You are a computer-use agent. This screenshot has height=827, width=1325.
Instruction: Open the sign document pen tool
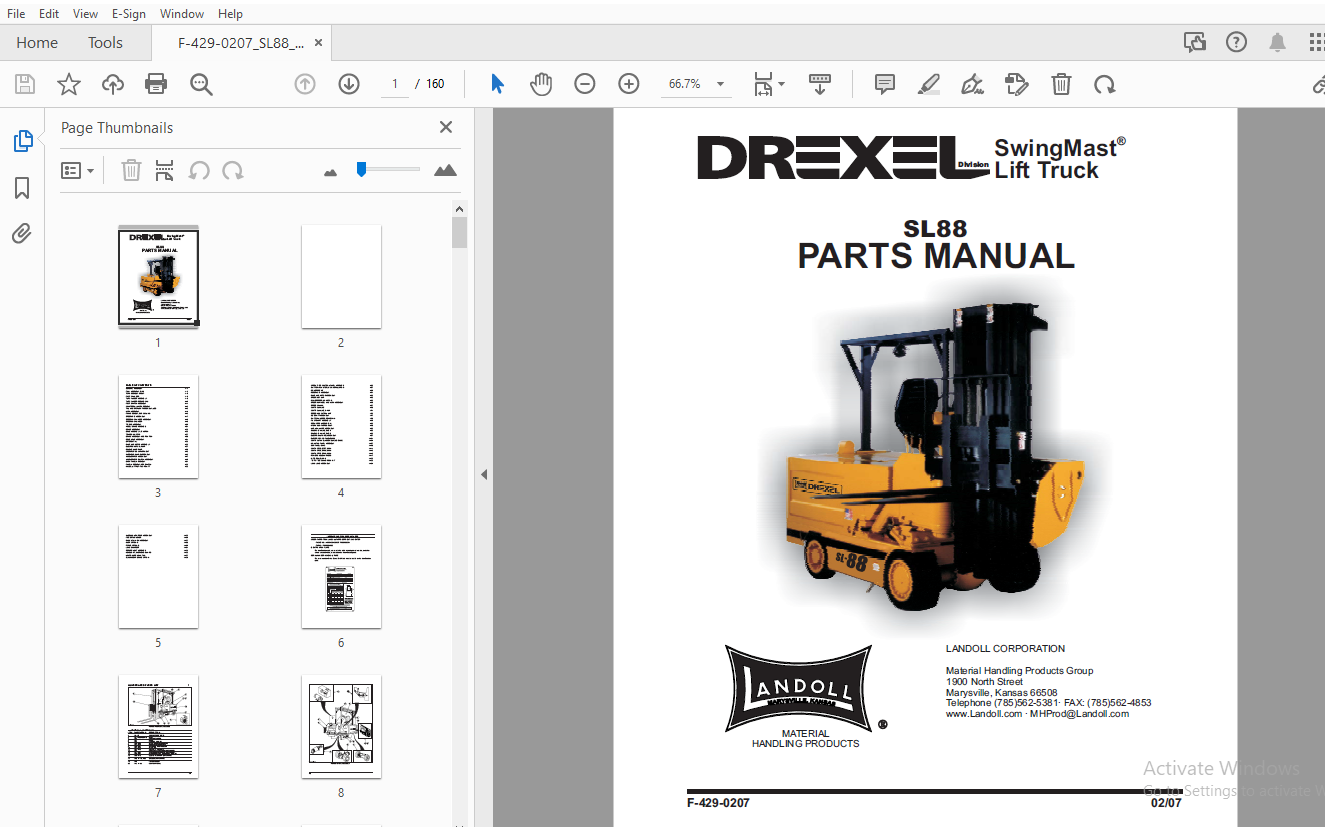pyautogui.click(x=972, y=84)
